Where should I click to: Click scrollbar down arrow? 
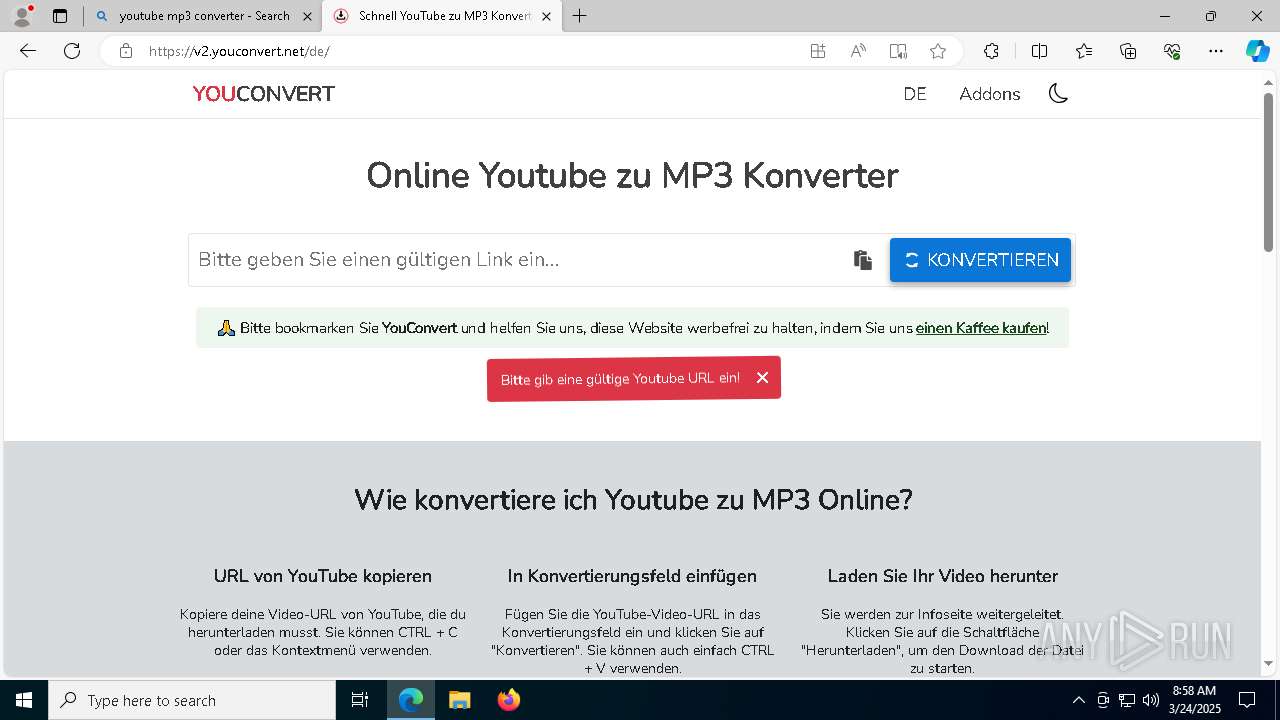tap(1269, 663)
